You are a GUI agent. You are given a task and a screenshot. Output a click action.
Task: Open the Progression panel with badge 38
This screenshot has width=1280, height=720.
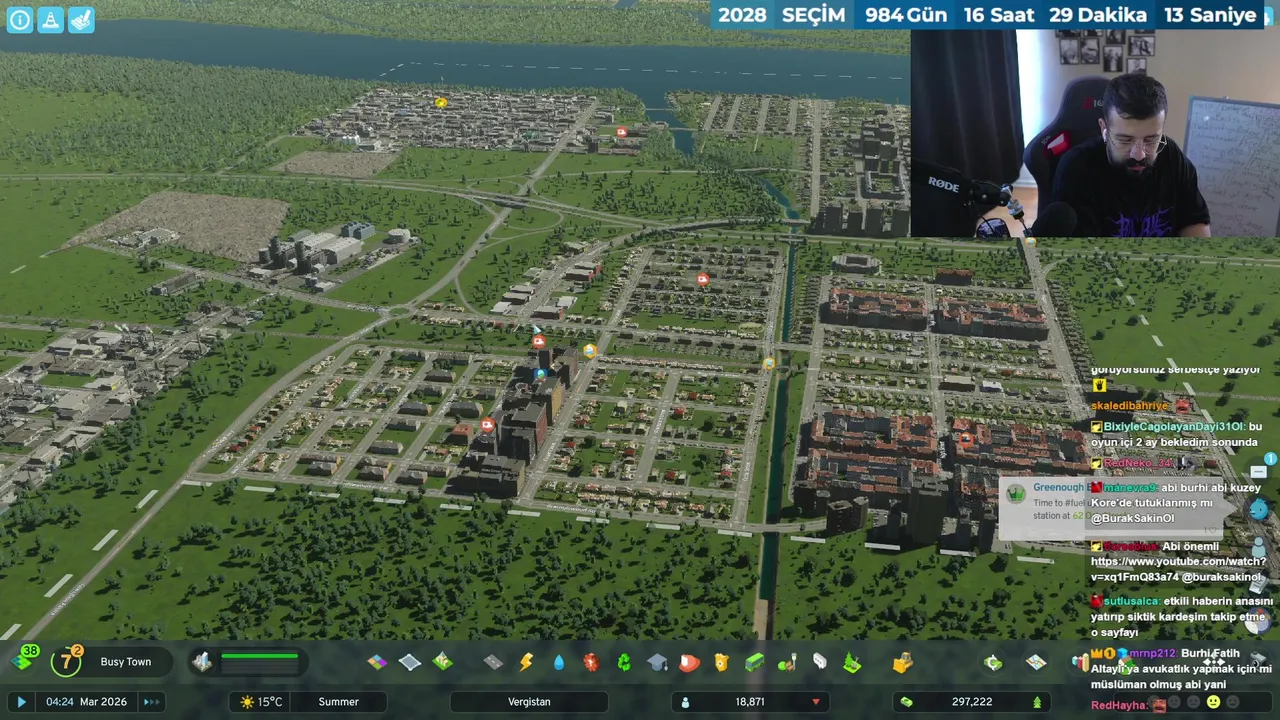pos(24,660)
